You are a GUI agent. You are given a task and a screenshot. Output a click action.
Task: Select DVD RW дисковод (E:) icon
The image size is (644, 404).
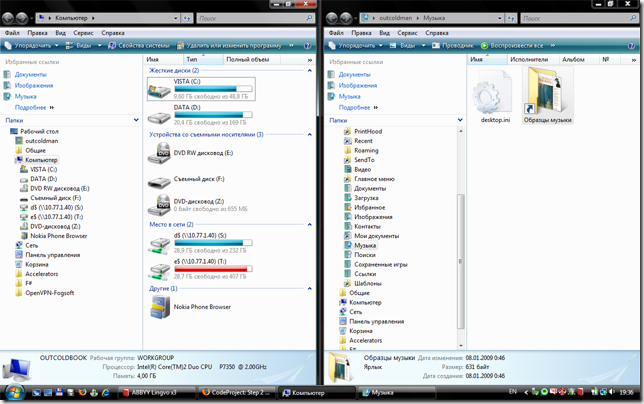point(159,153)
